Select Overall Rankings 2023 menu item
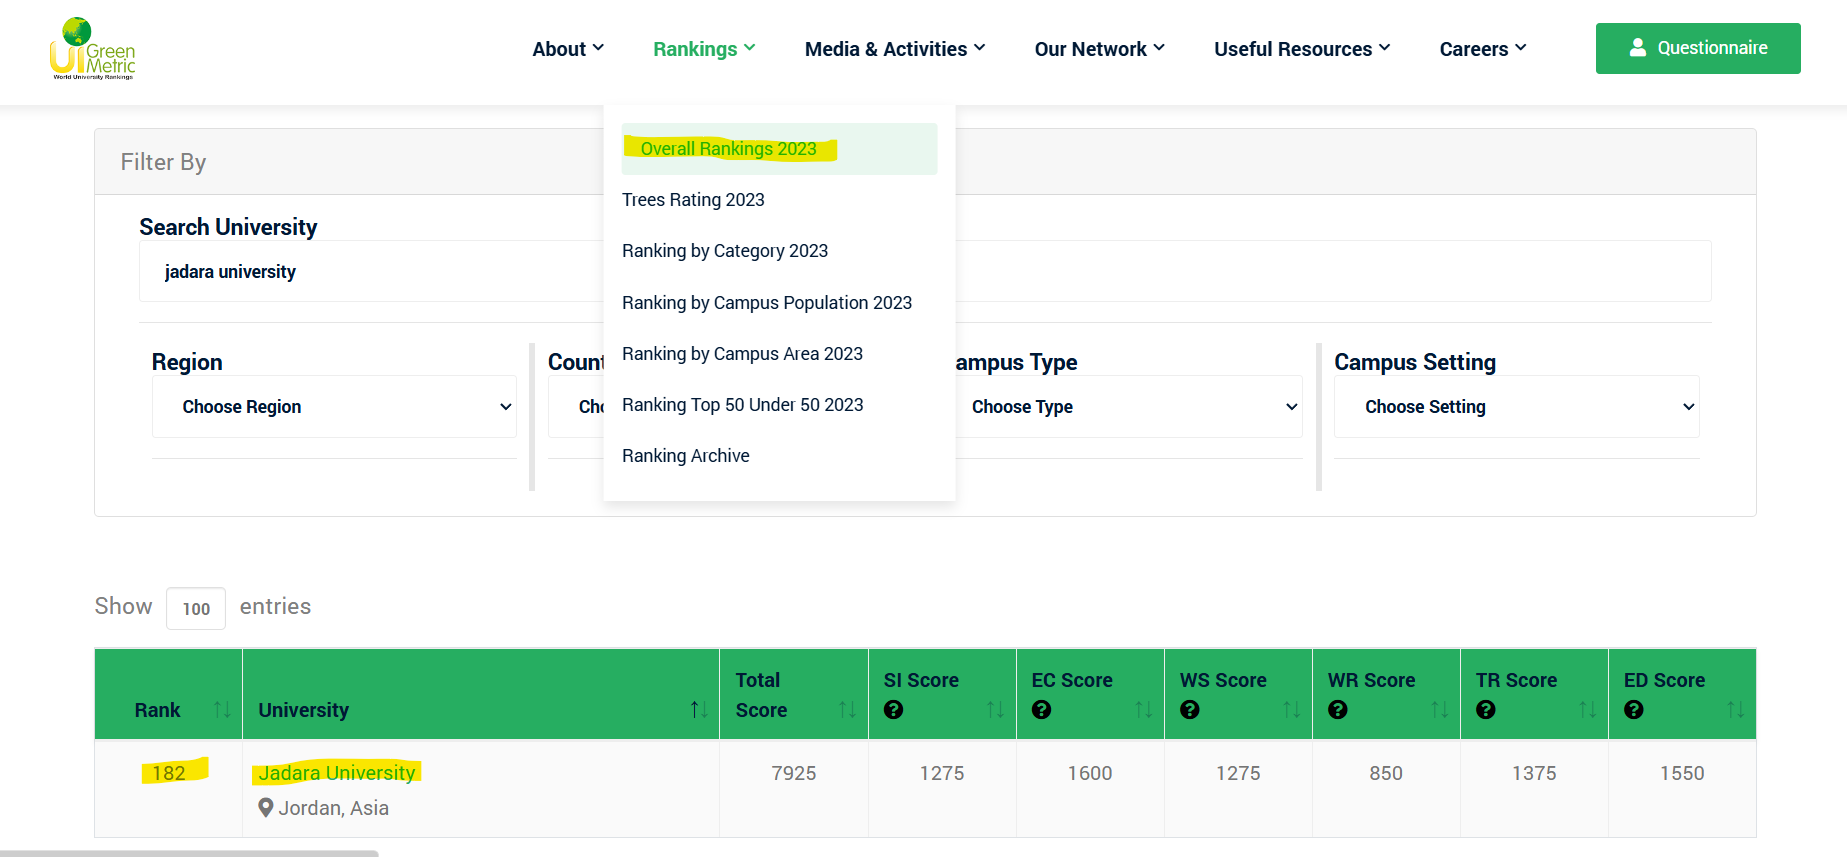Screen dimensions: 1847x857 pyautogui.click(x=779, y=149)
